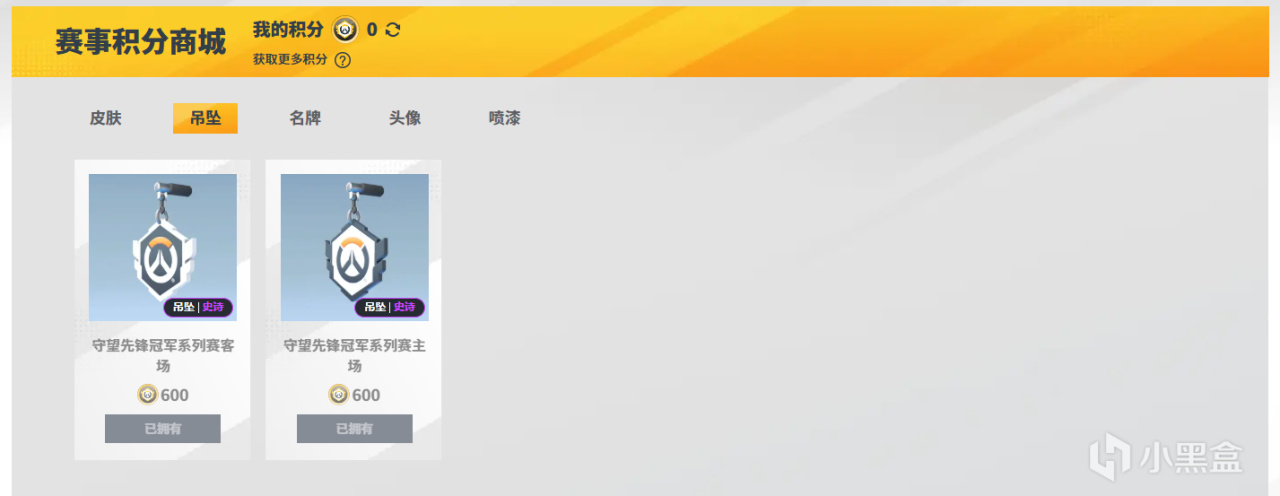Open the 守望先锋冠军系列赛主场 charm thumbnail

(x=355, y=247)
